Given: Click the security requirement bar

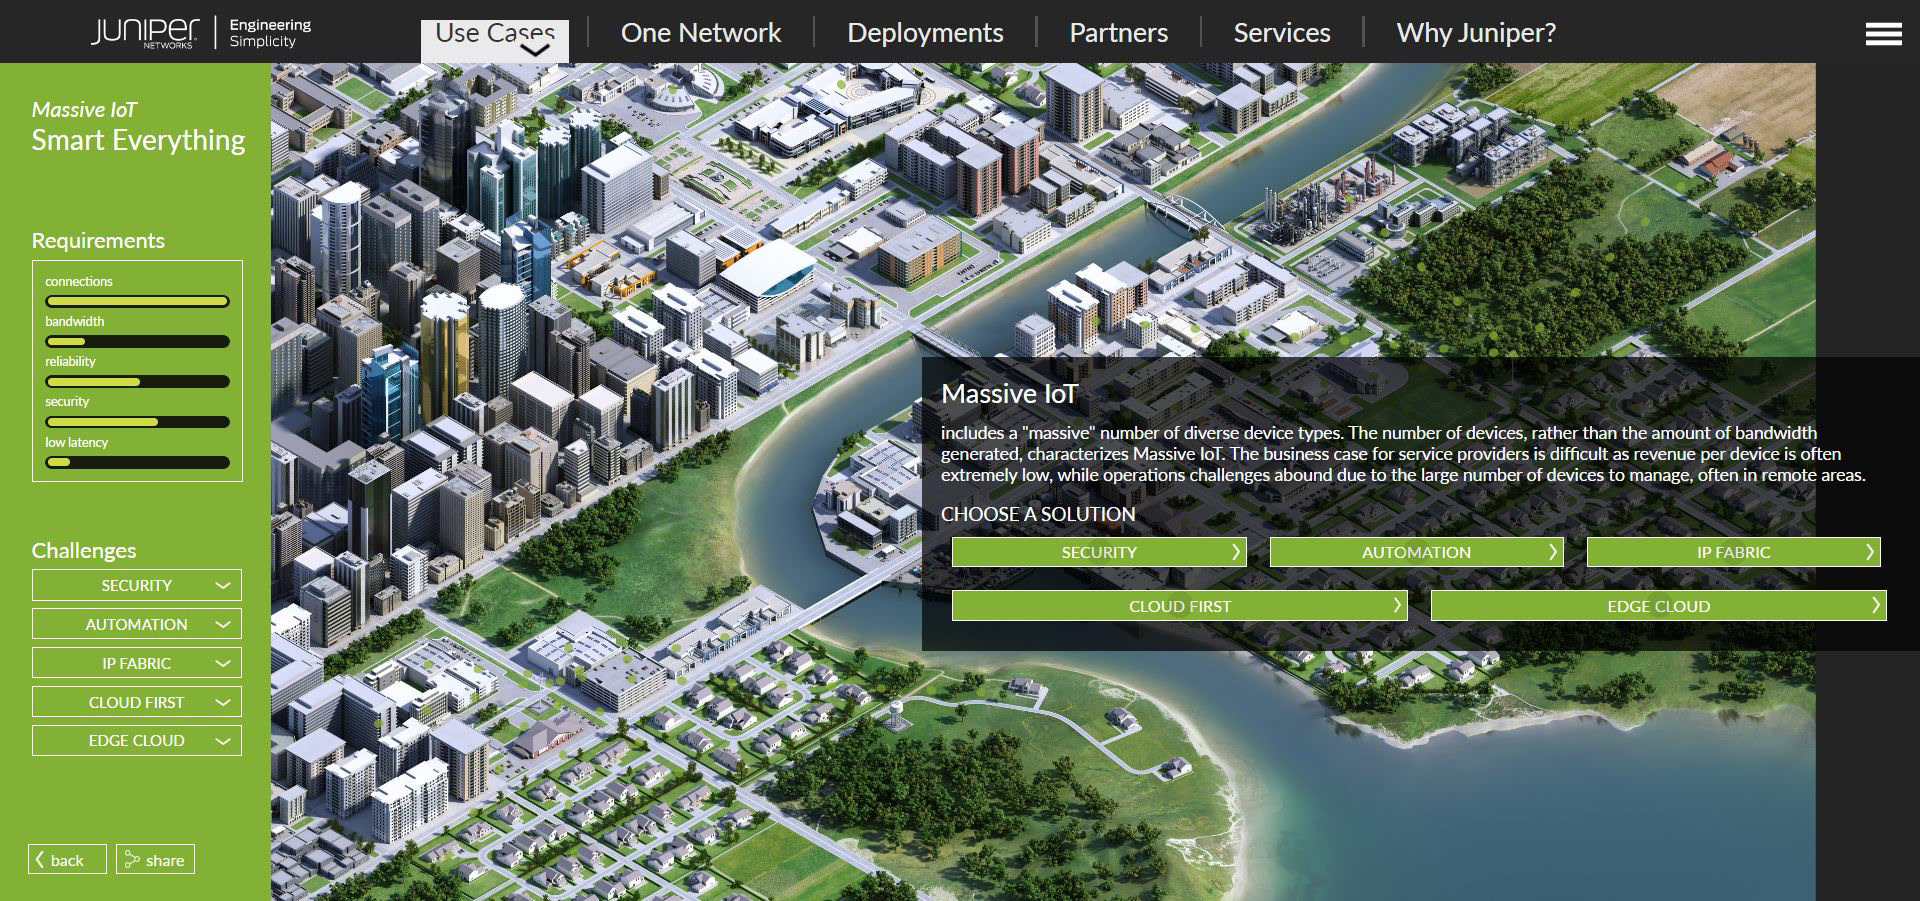Looking at the screenshot, I should 137,422.
